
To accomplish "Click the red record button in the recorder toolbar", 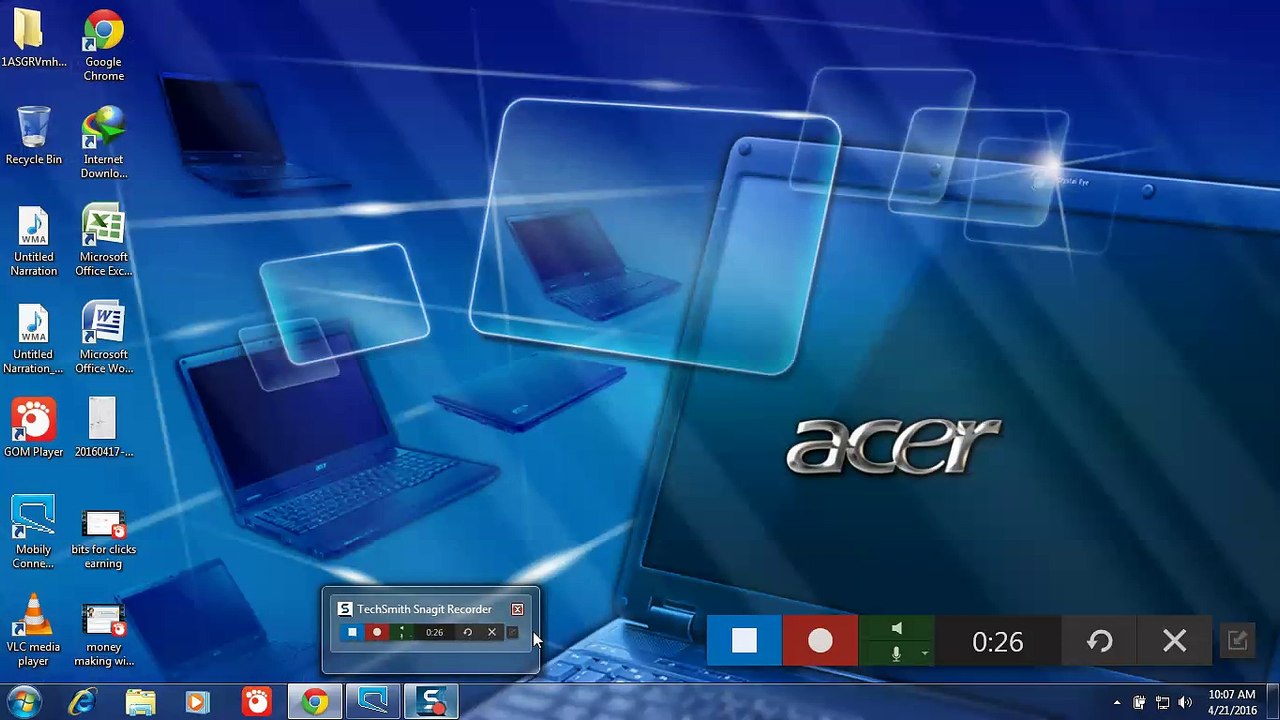I will point(820,641).
